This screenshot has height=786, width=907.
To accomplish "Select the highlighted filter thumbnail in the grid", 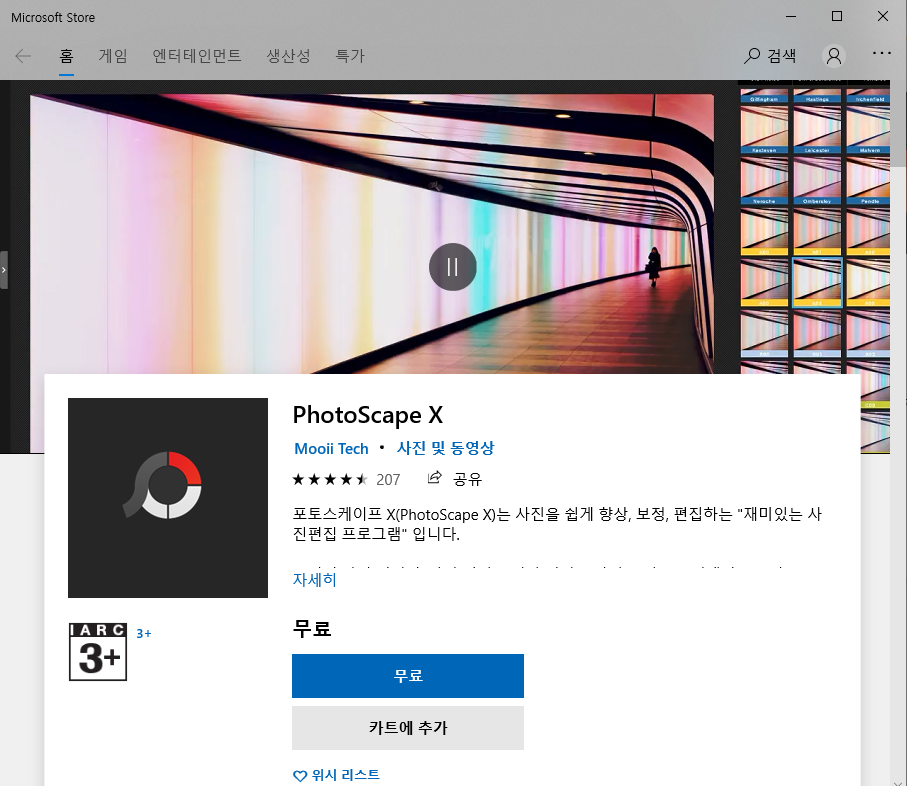I will 817,282.
